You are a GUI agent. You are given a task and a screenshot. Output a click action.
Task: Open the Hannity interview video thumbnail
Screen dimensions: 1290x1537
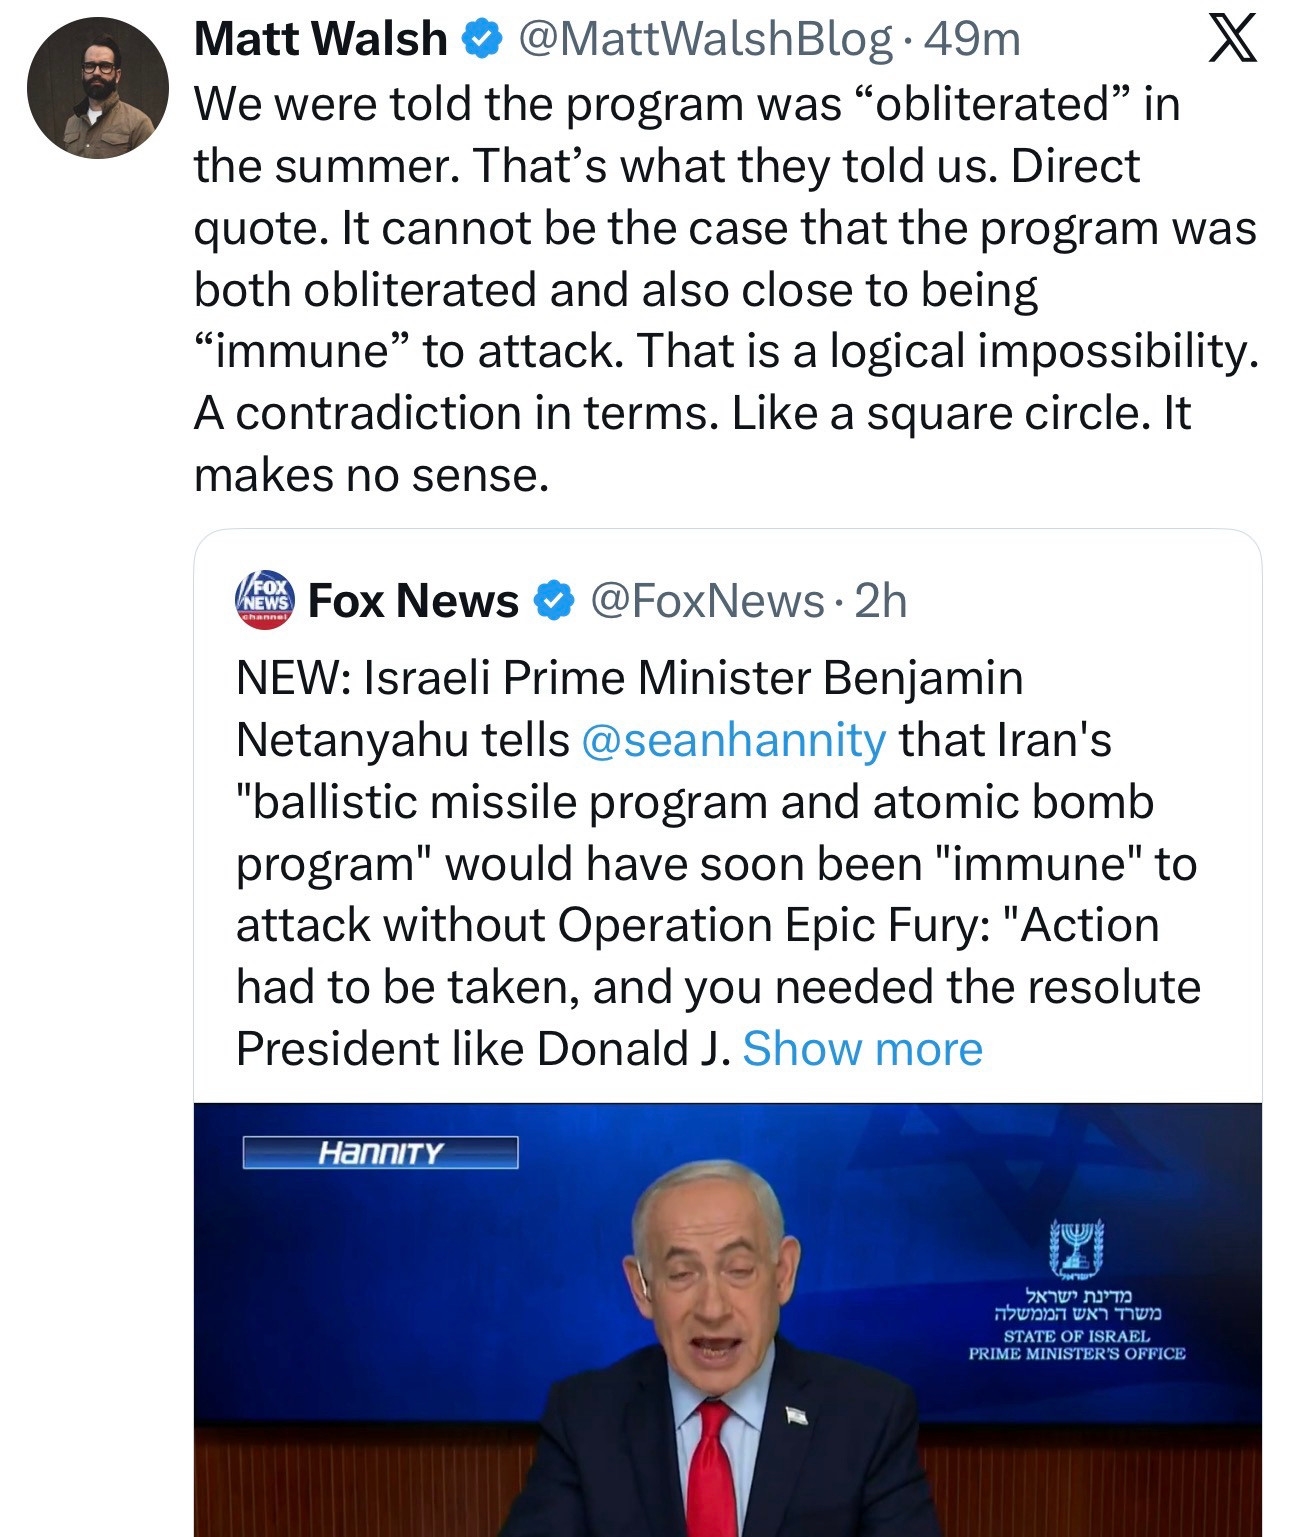click(727, 1319)
